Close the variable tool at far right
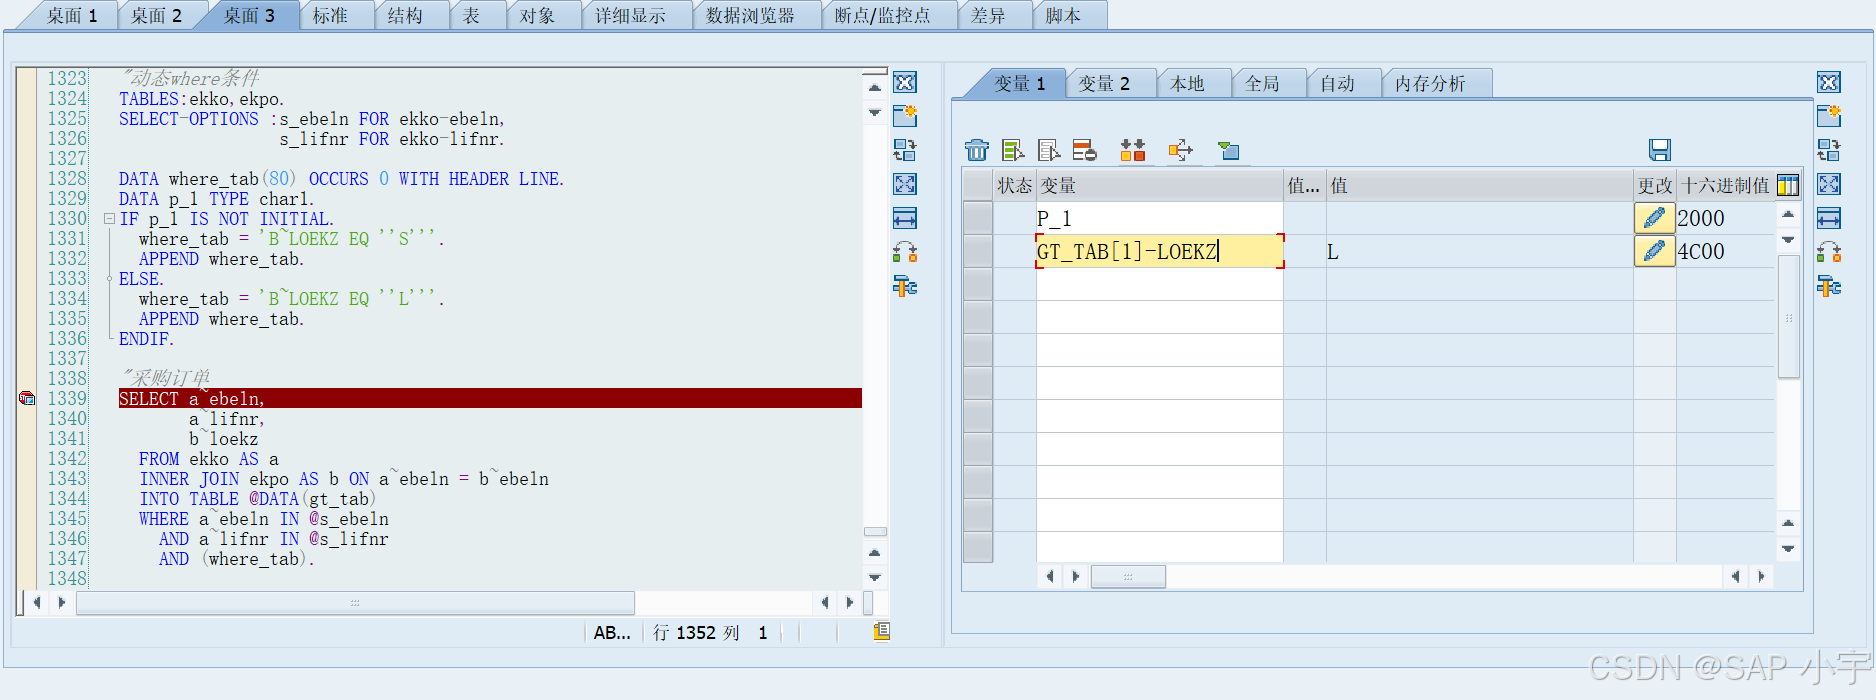Screen dimensions: 1876x700 coord(1829,83)
